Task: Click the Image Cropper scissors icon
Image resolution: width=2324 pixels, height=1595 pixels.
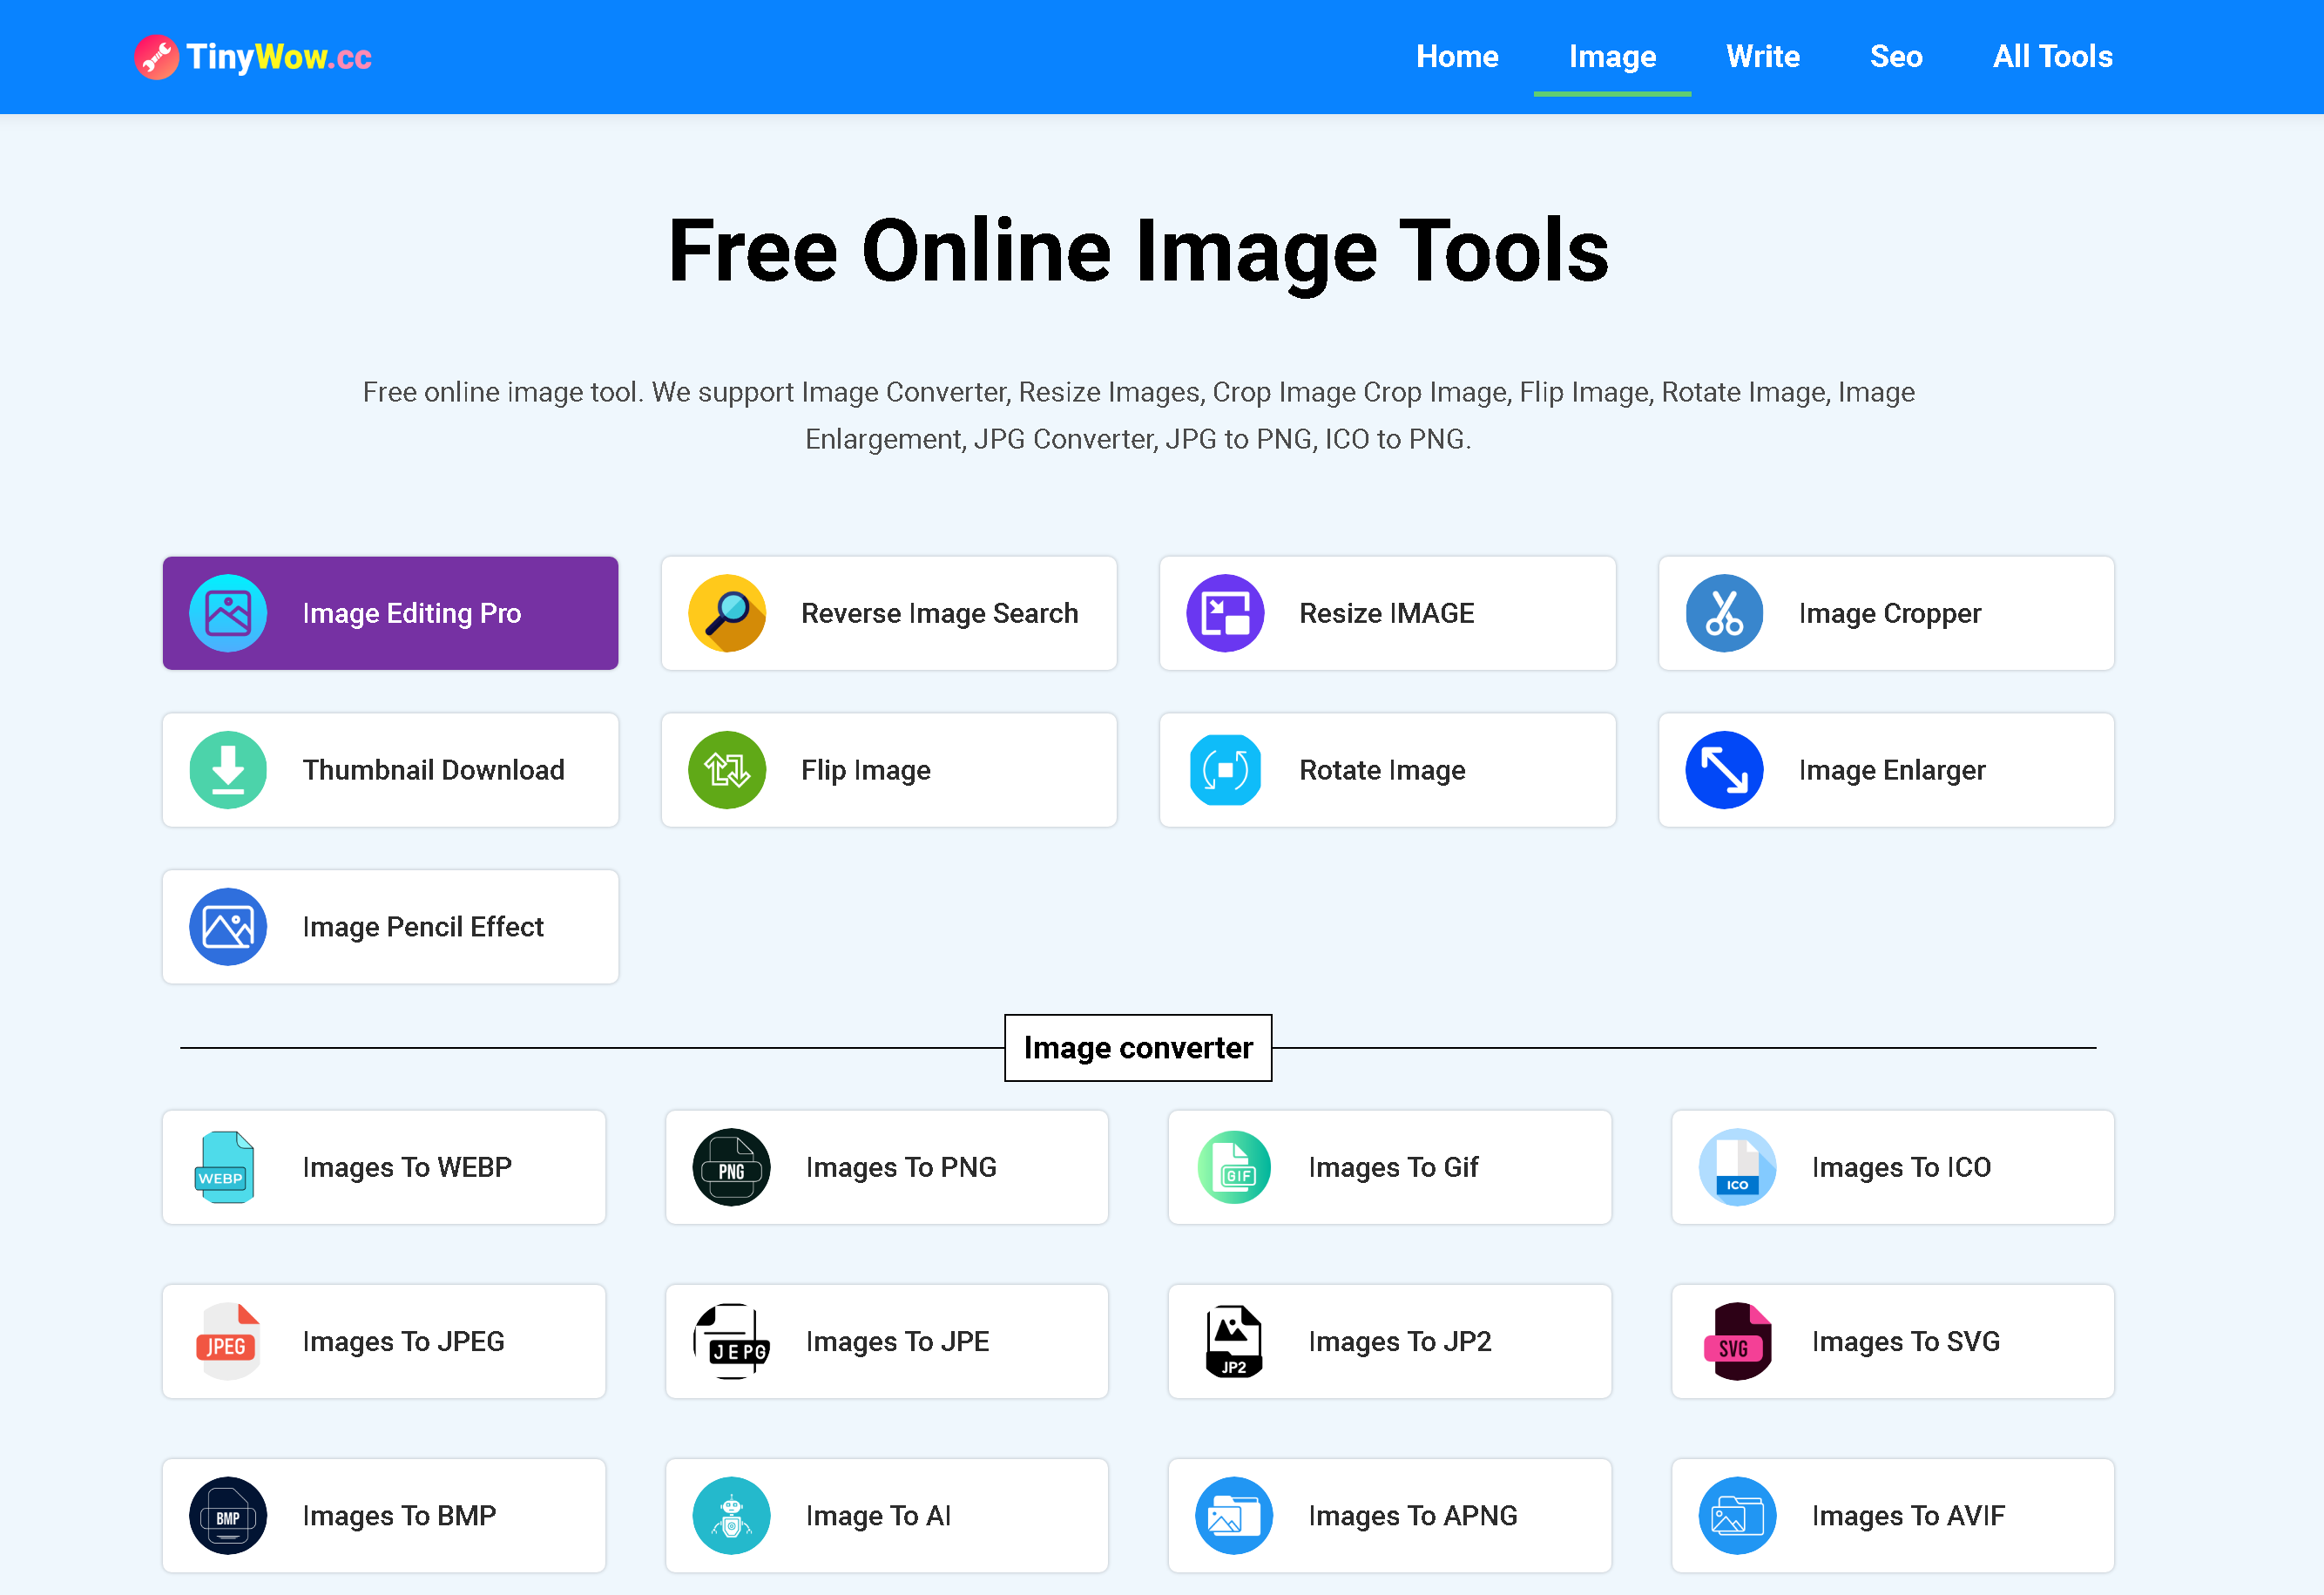Action: [x=1724, y=613]
